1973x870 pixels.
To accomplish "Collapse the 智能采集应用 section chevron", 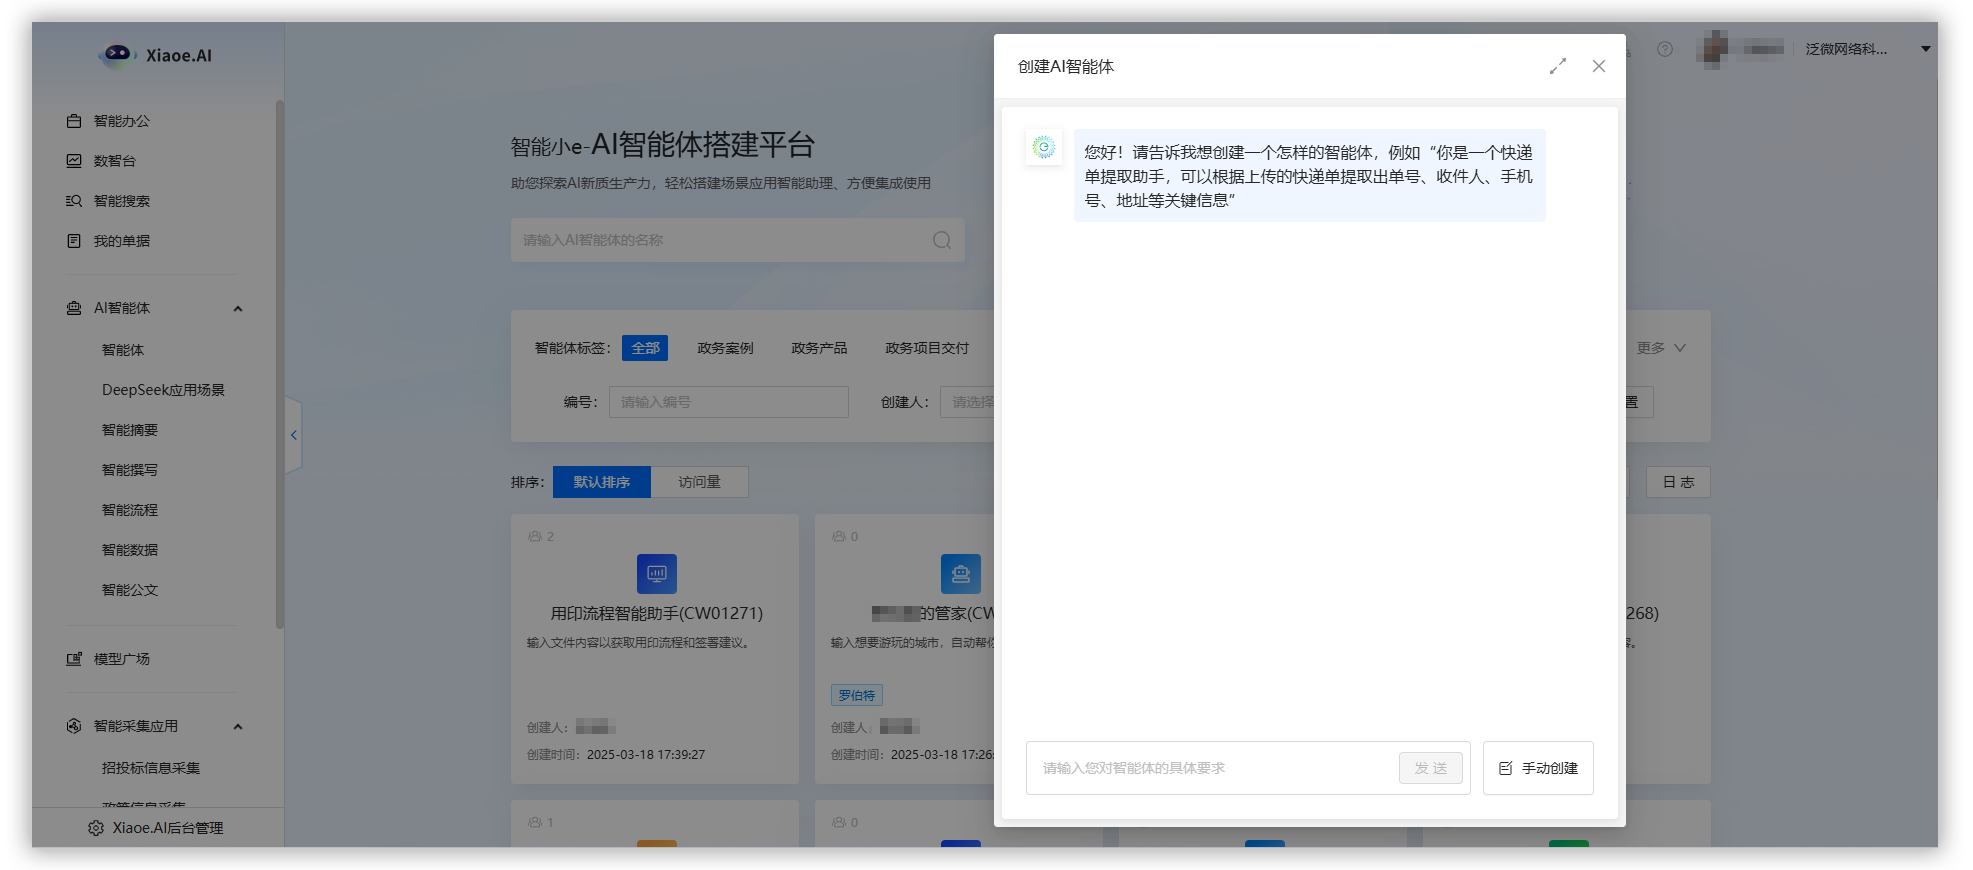I will click(238, 726).
